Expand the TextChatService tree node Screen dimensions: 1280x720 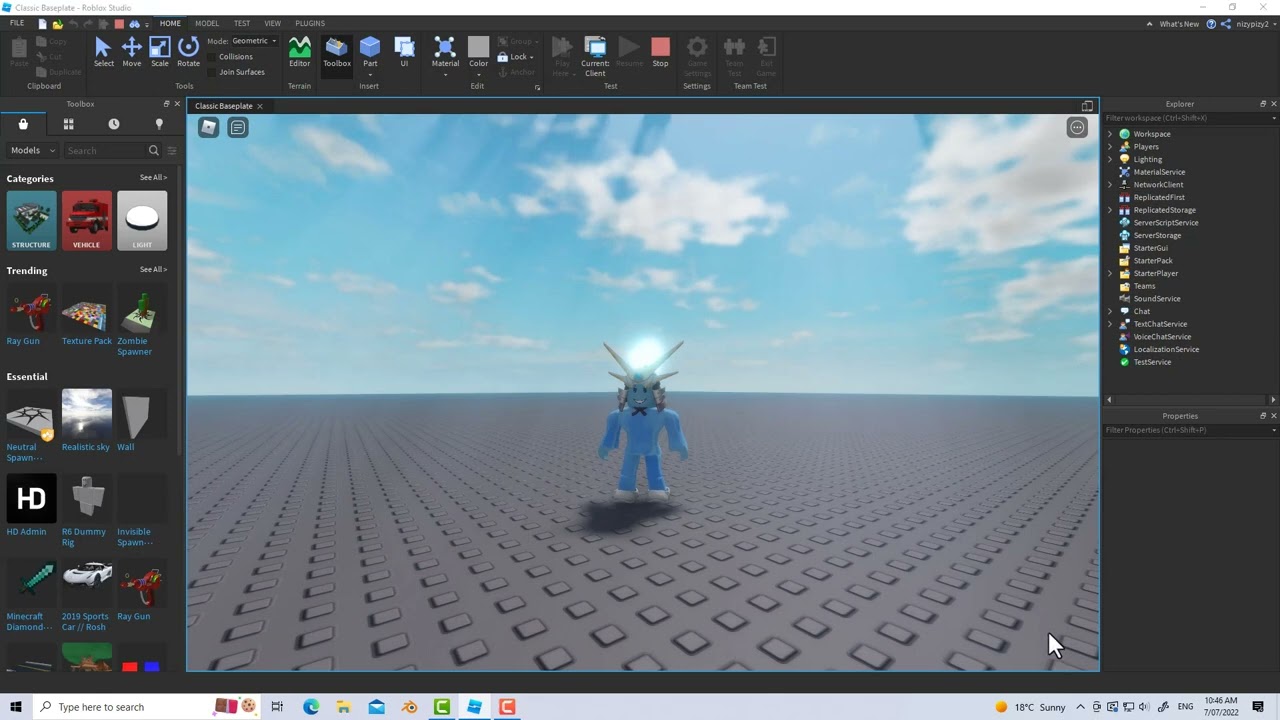pyautogui.click(x=1110, y=324)
